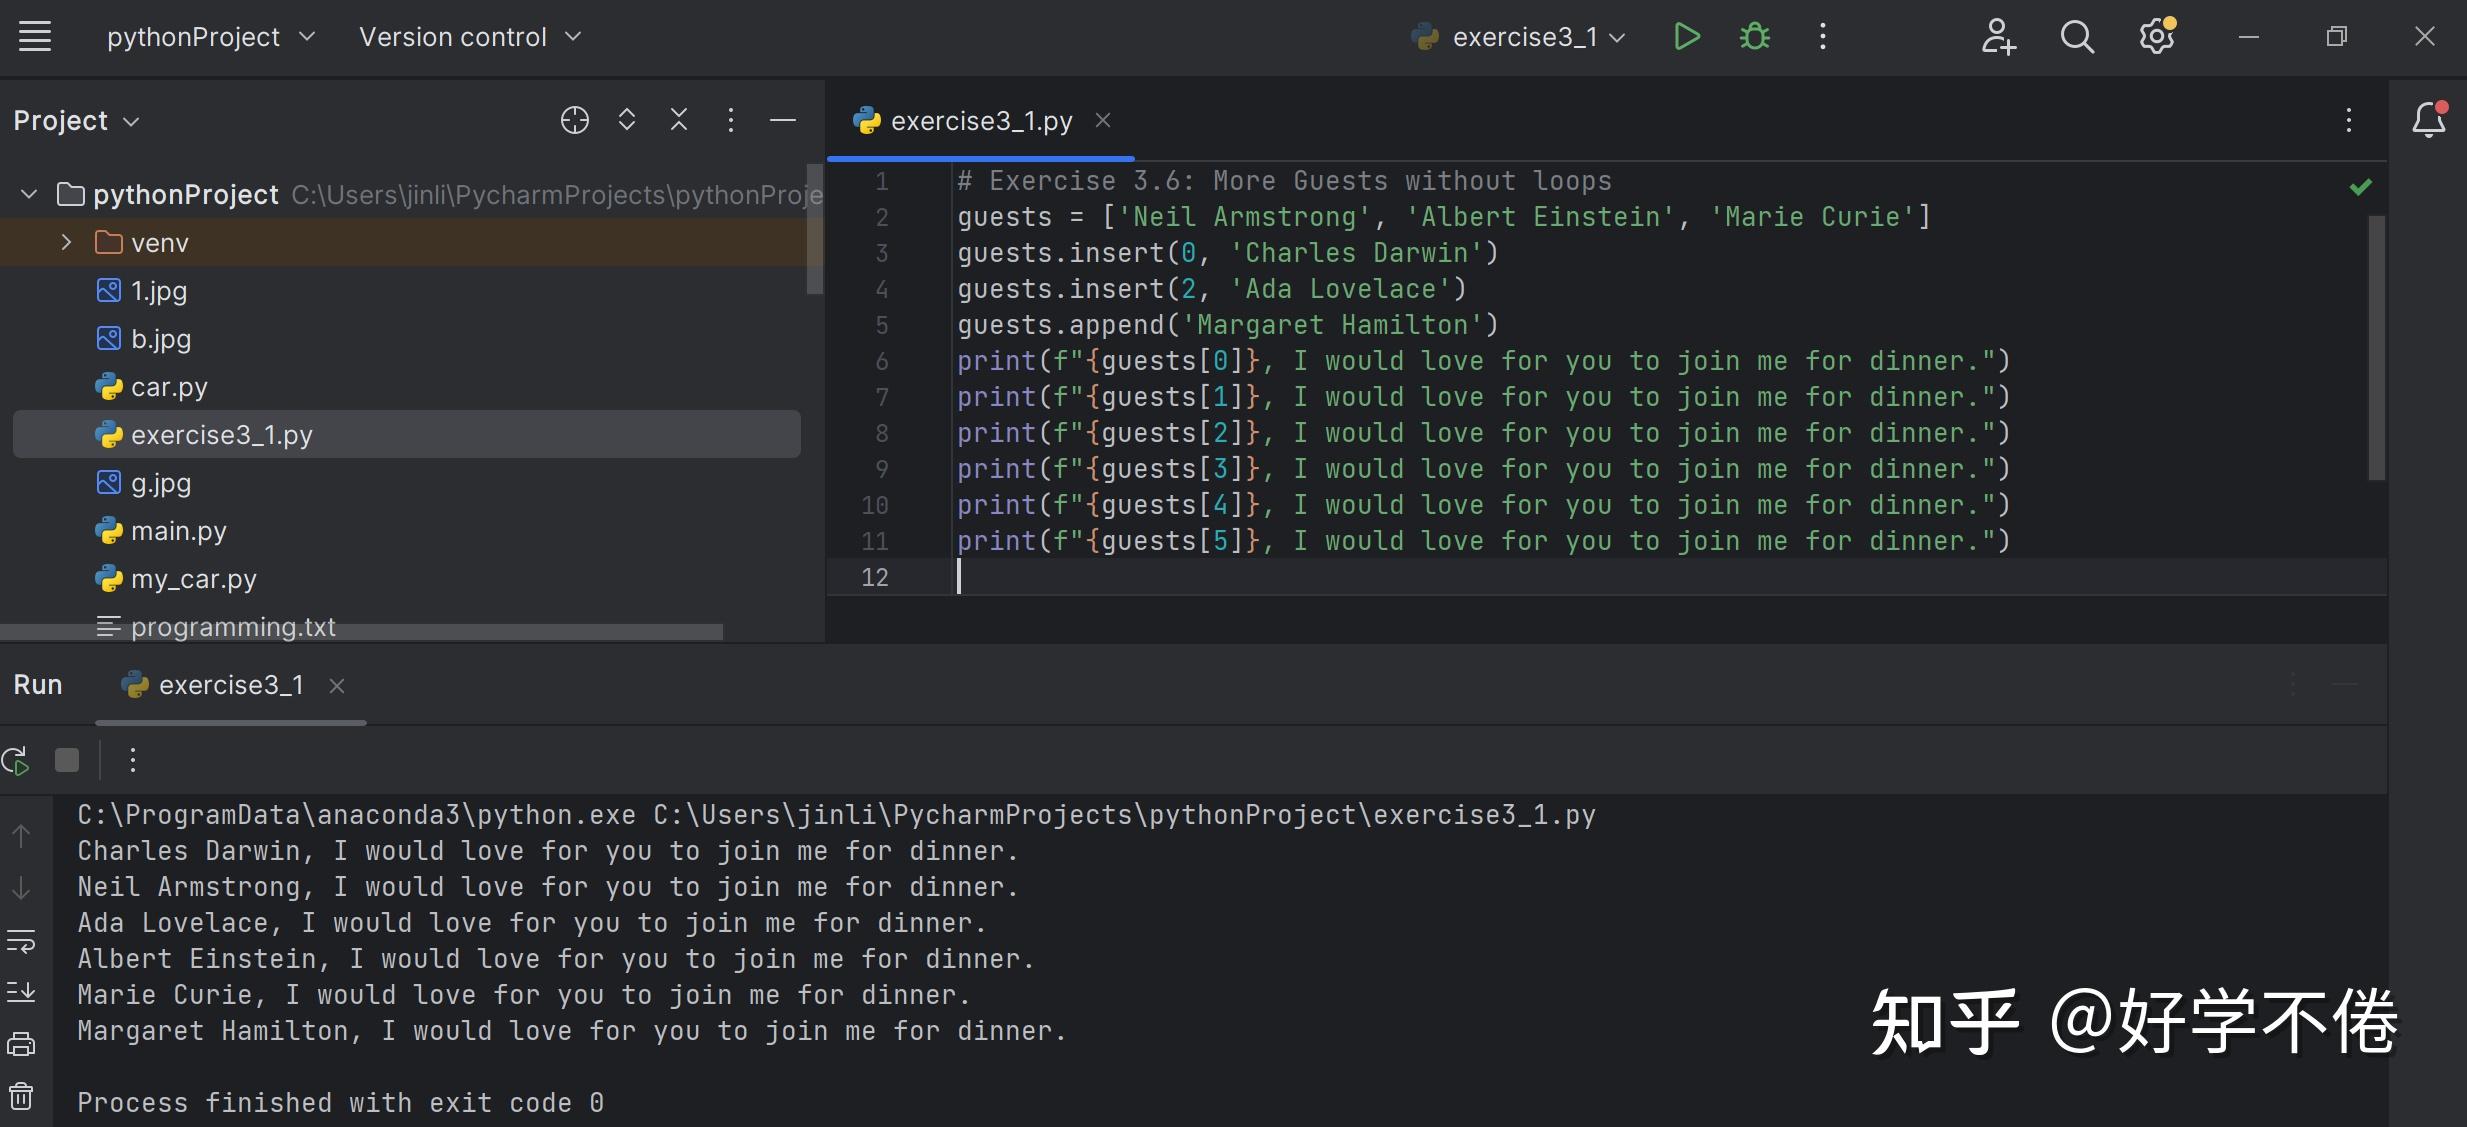Show notifications with the bell icon

coord(2430,119)
